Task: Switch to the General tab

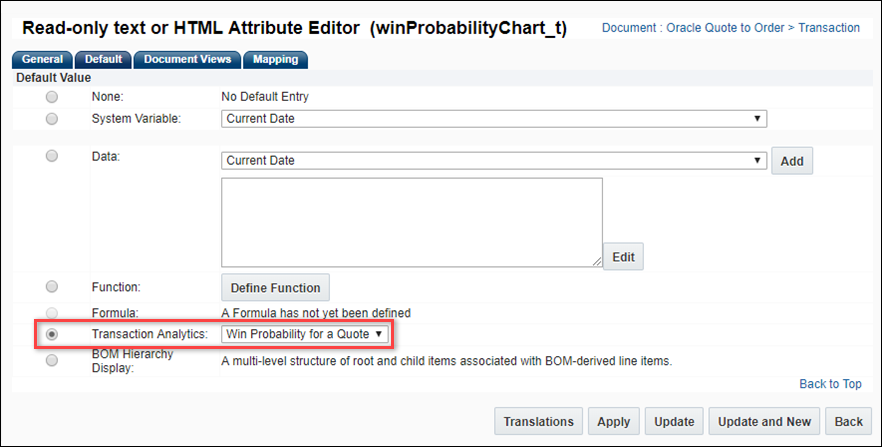Action: click(x=43, y=60)
